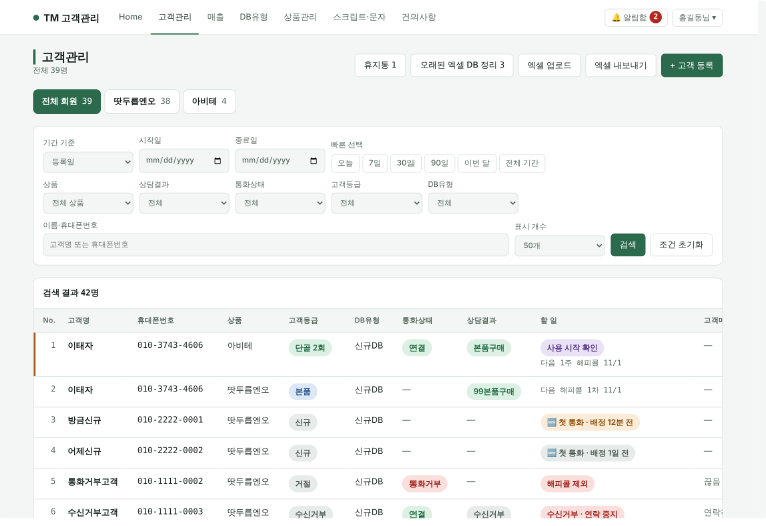Open the 고객관리 menu
The image size is (766, 526).
coord(175,17)
